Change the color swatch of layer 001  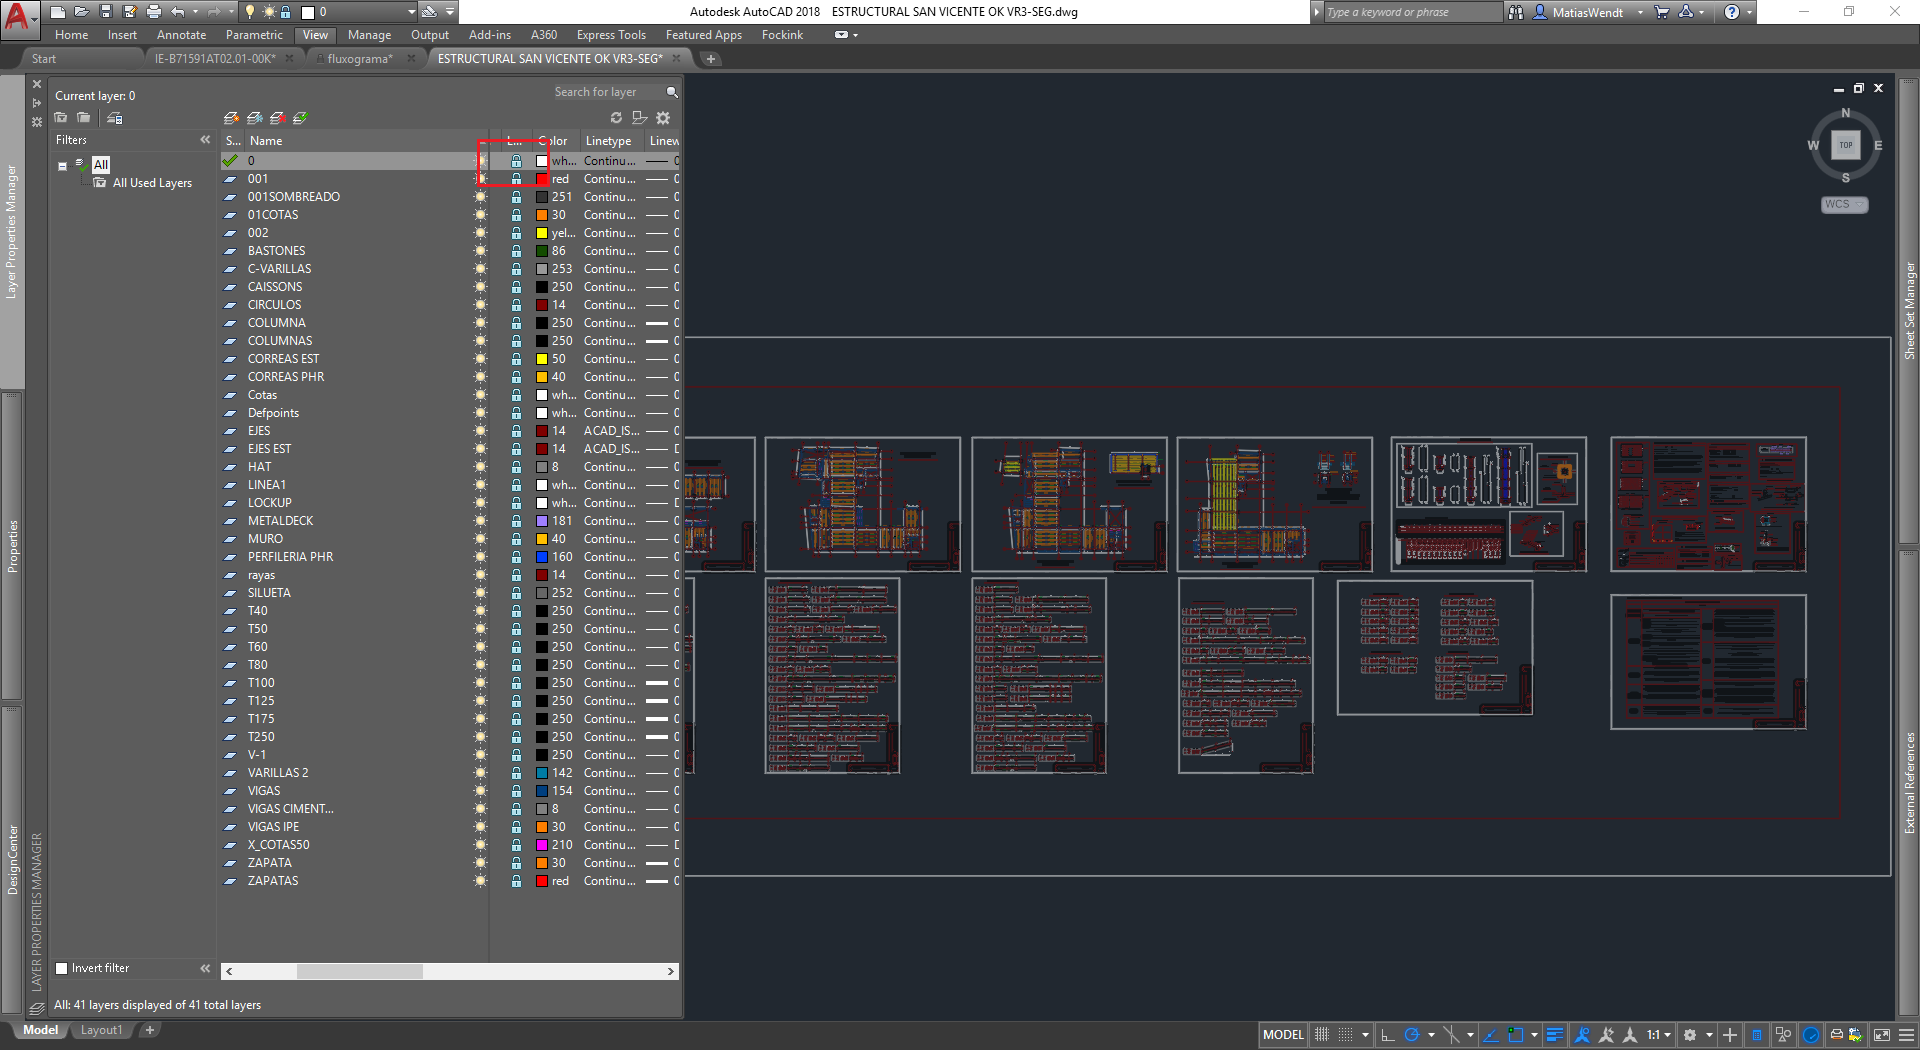point(543,179)
